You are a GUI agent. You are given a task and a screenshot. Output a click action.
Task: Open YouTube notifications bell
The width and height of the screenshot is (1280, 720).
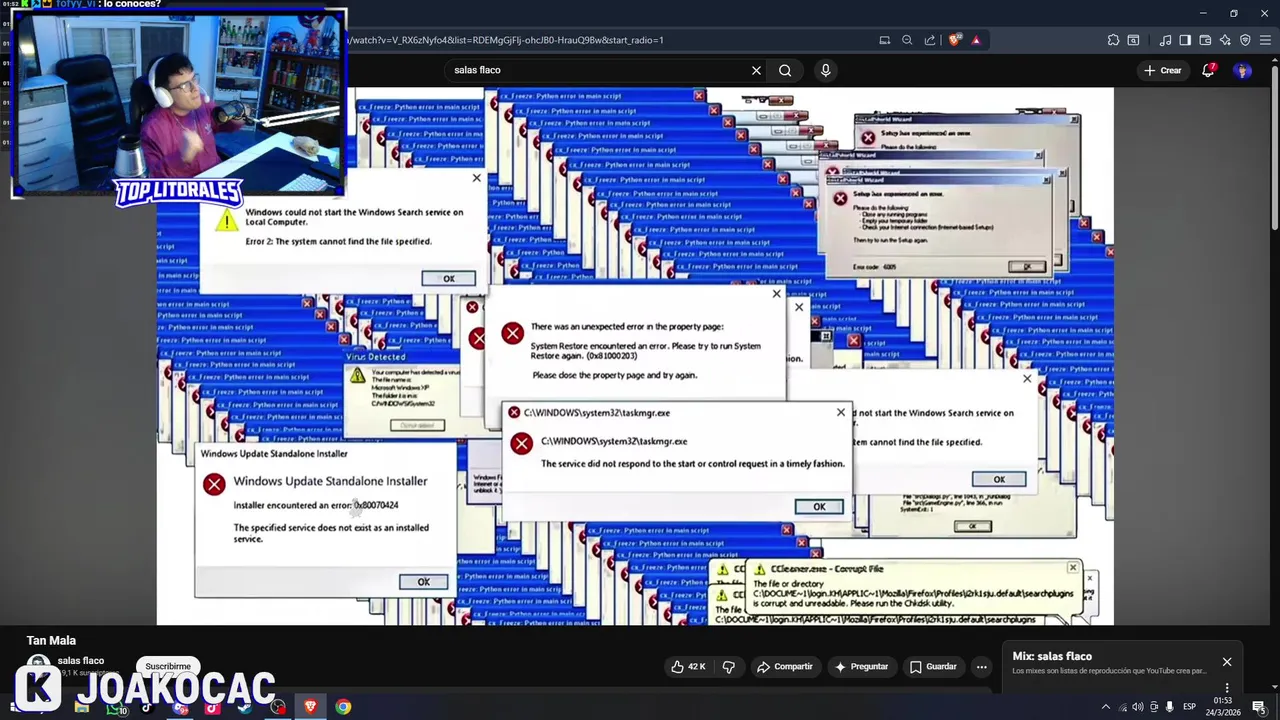tap(1208, 70)
